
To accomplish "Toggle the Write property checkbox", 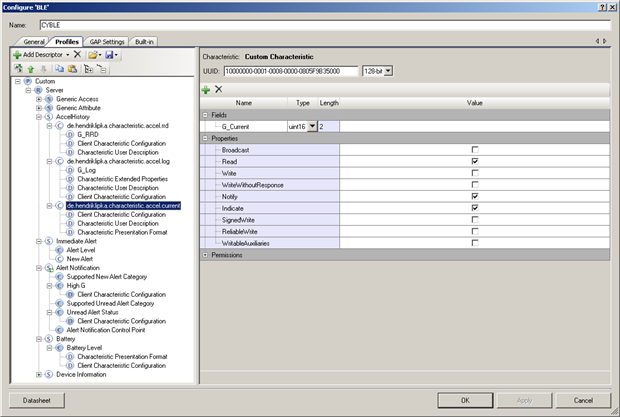I will [x=475, y=172].
